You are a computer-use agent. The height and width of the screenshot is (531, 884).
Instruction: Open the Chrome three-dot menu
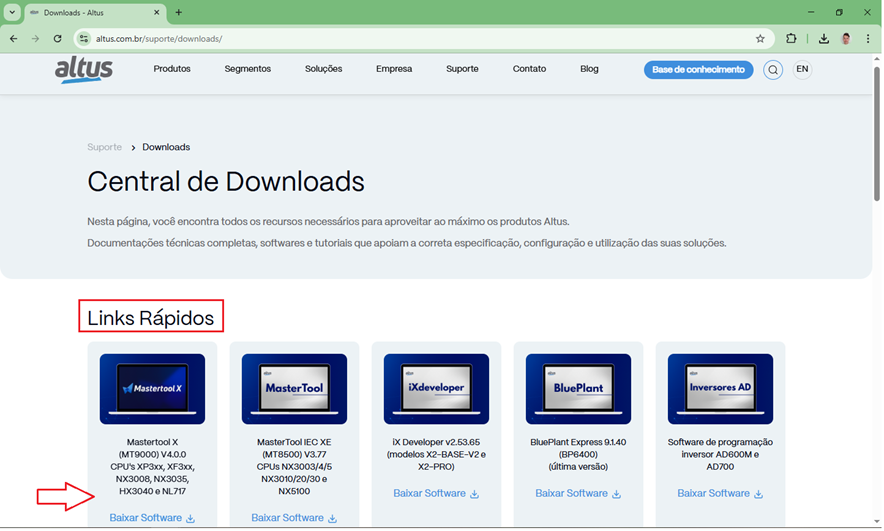(868, 39)
